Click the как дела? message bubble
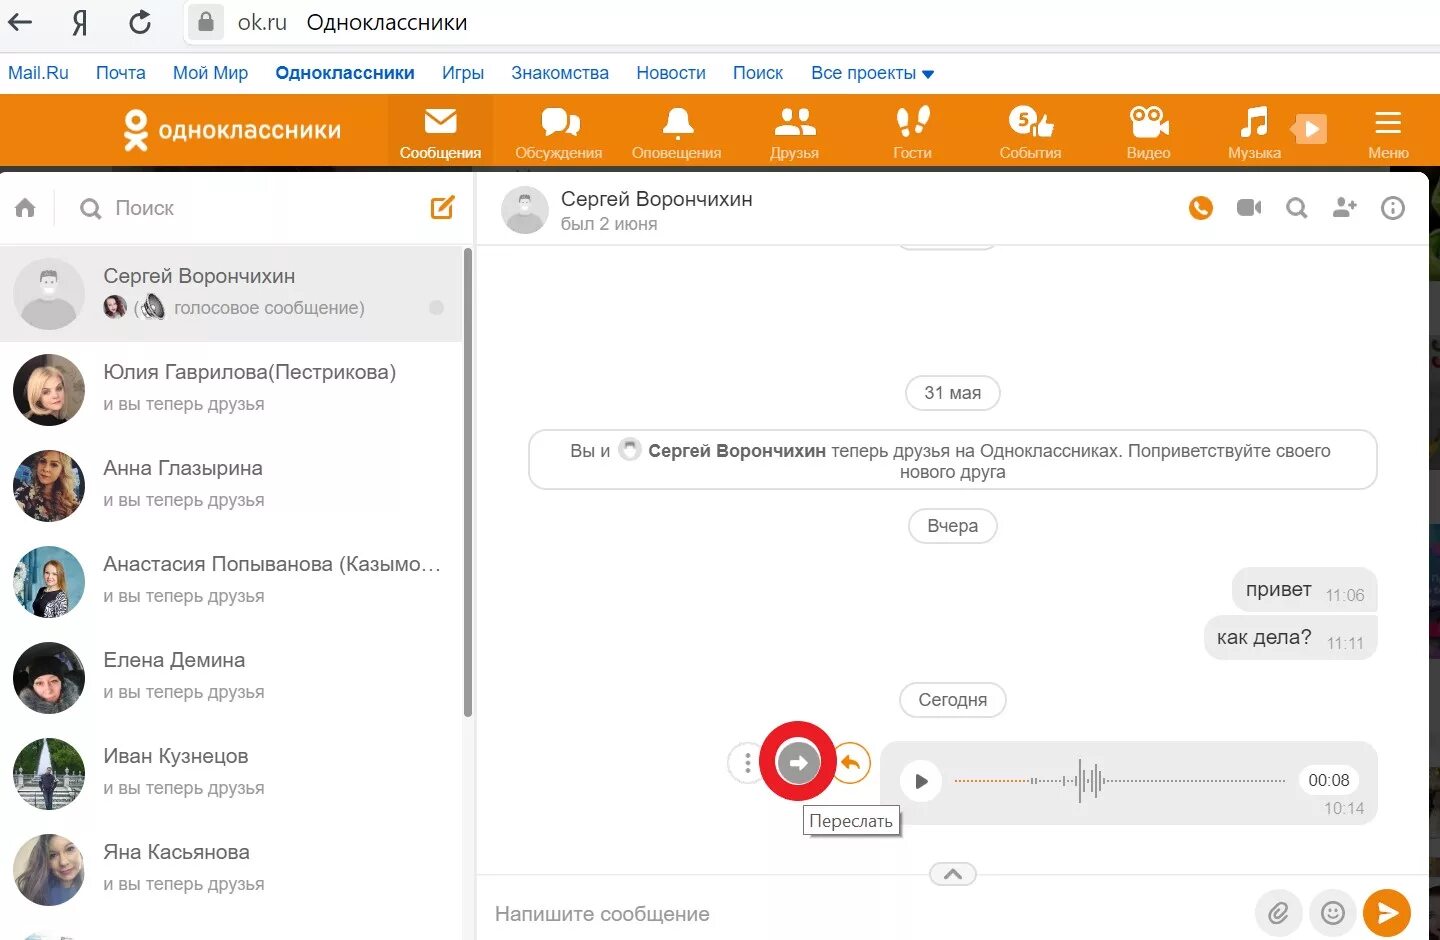Screen dimensions: 1440x940 click(x=1290, y=638)
